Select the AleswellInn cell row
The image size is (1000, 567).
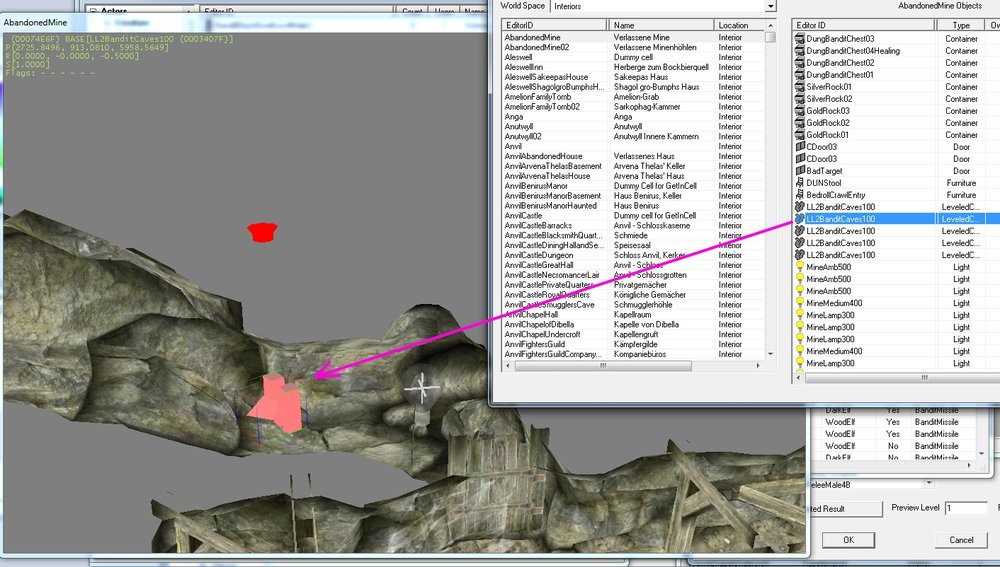pos(633,68)
